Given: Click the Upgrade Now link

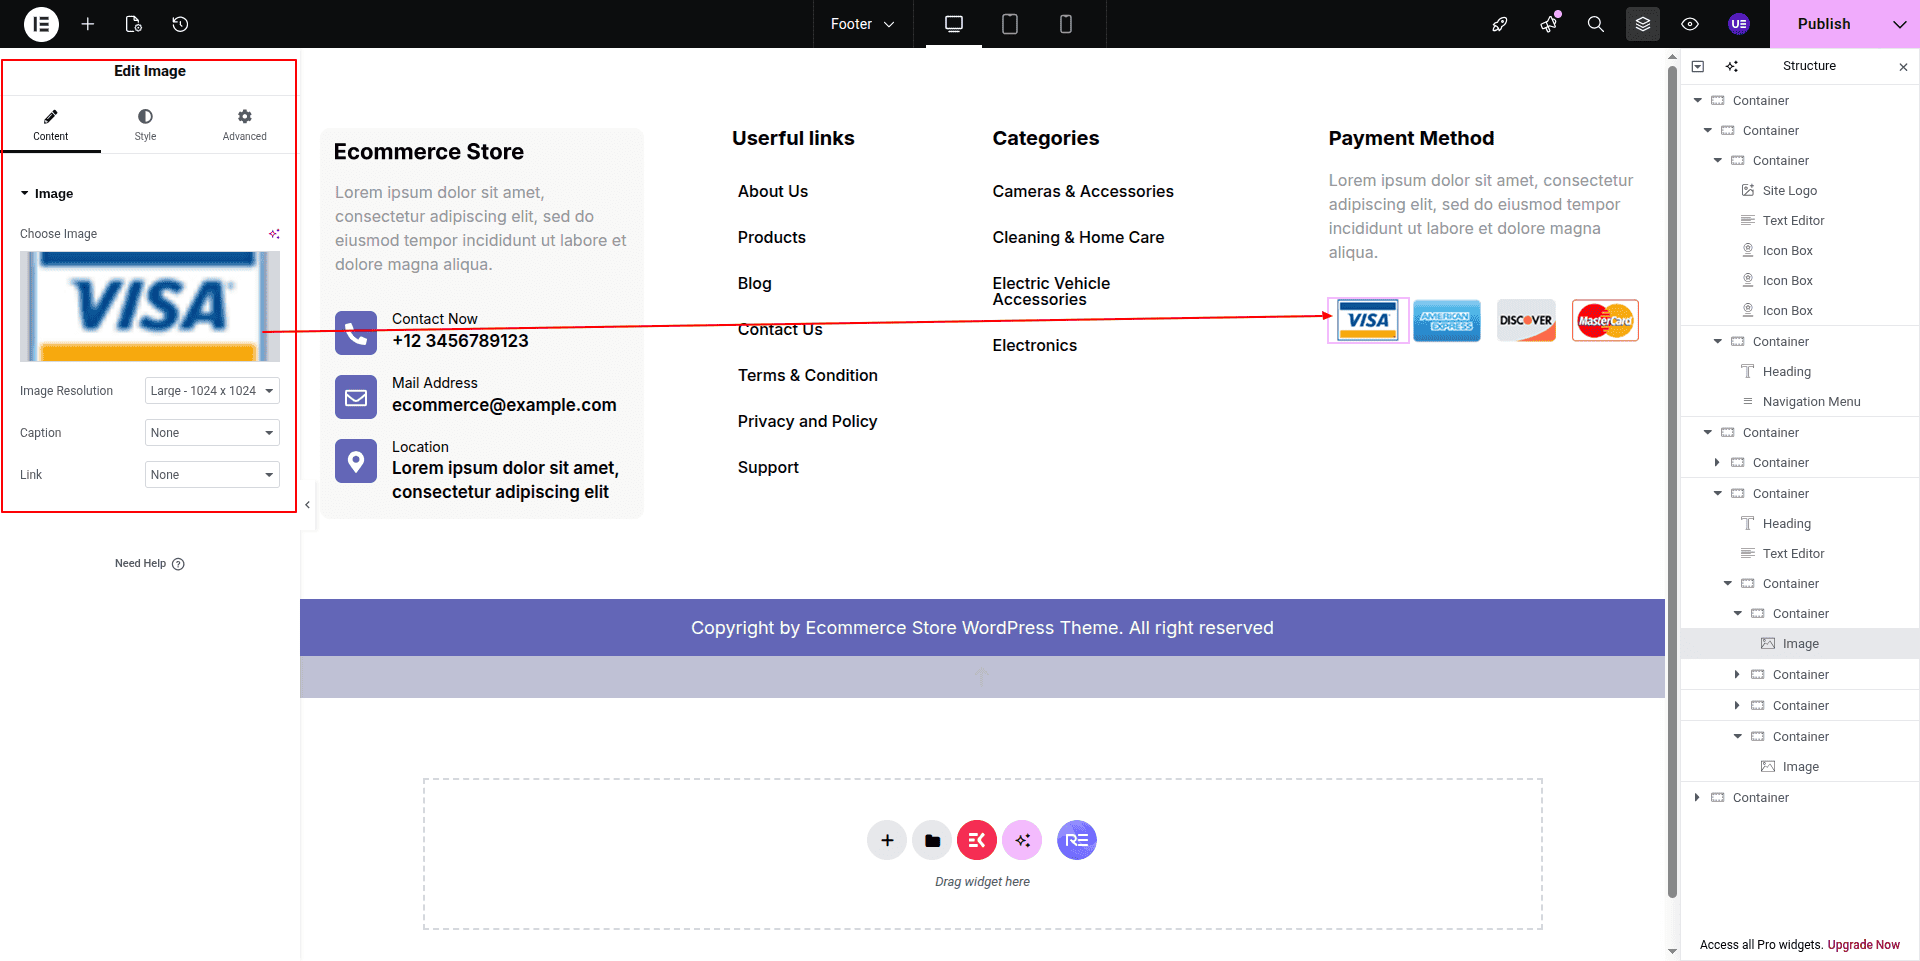Looking at the screenshot, I should click(x=1863, y=945).
